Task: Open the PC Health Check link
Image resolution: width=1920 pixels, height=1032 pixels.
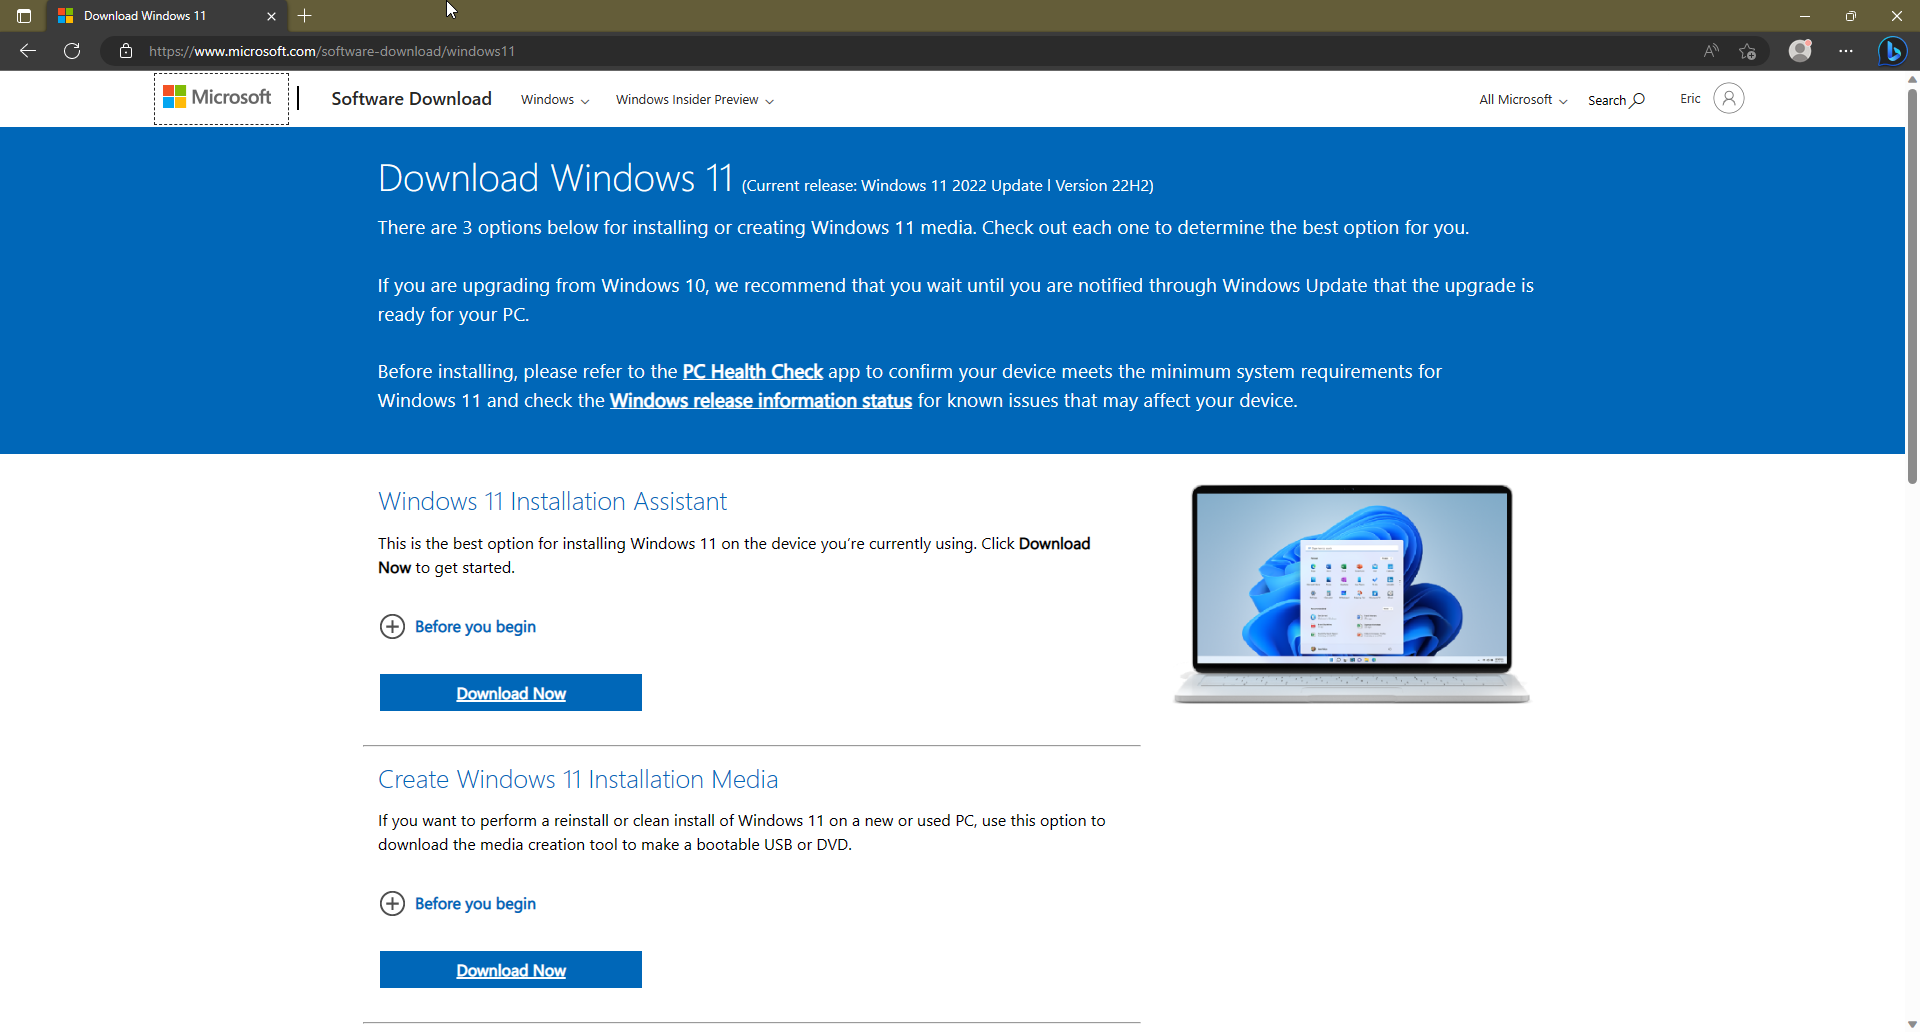Action: 751,371
